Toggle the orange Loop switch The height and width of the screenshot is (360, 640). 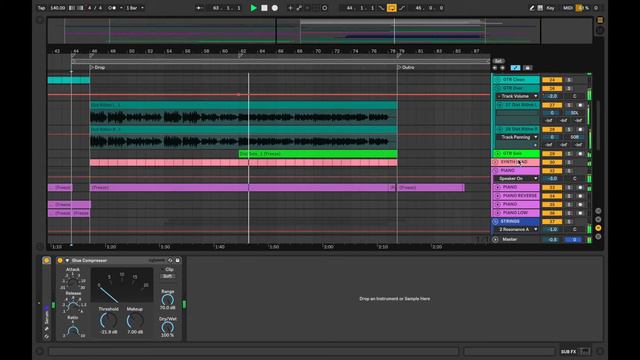click(x=391, y=8)
